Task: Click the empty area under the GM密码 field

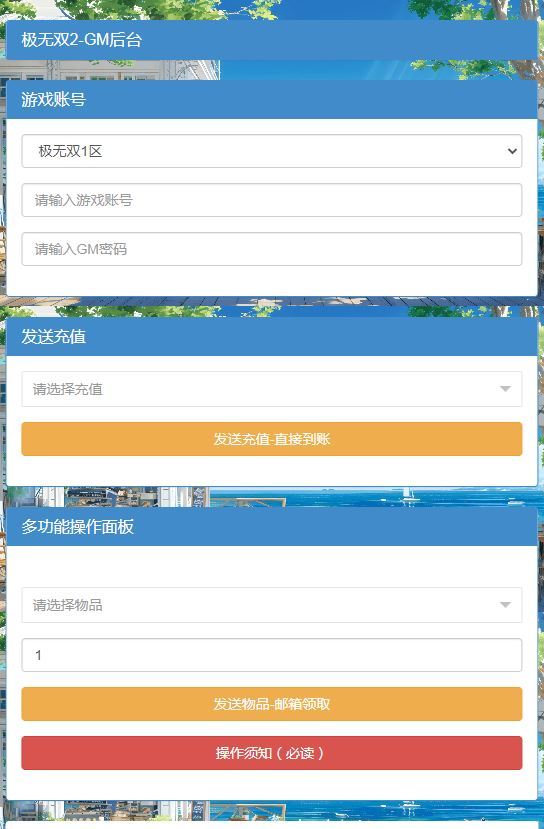Action: [272, 281]
